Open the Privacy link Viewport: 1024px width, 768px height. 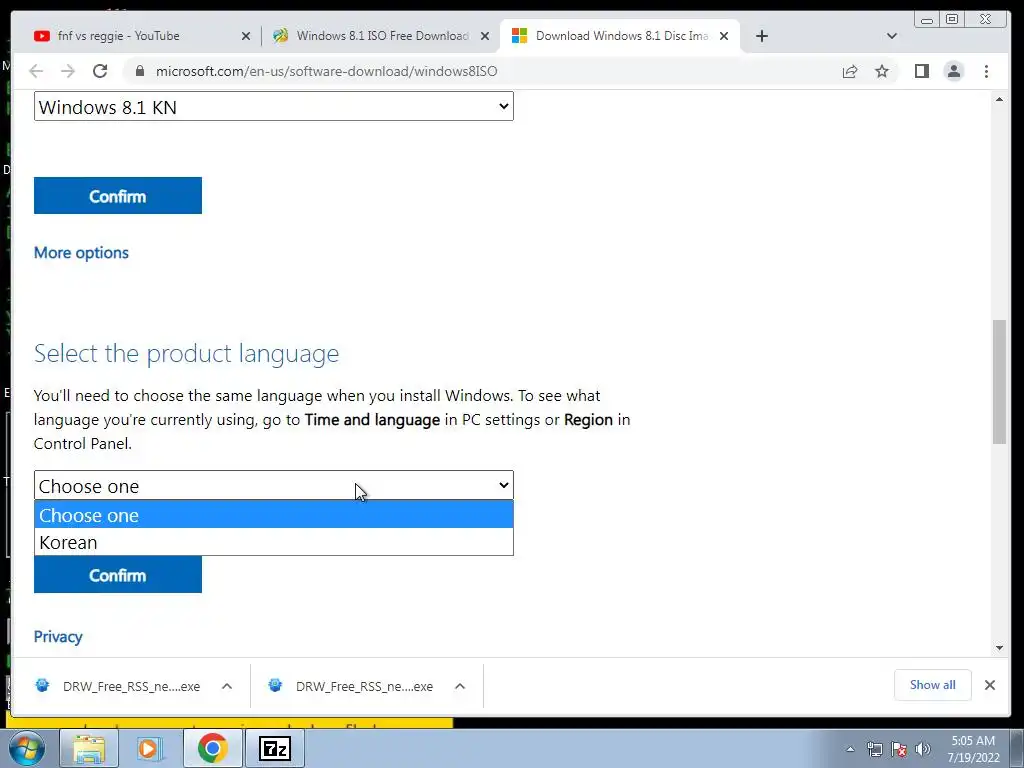click(x=58, y=637)
